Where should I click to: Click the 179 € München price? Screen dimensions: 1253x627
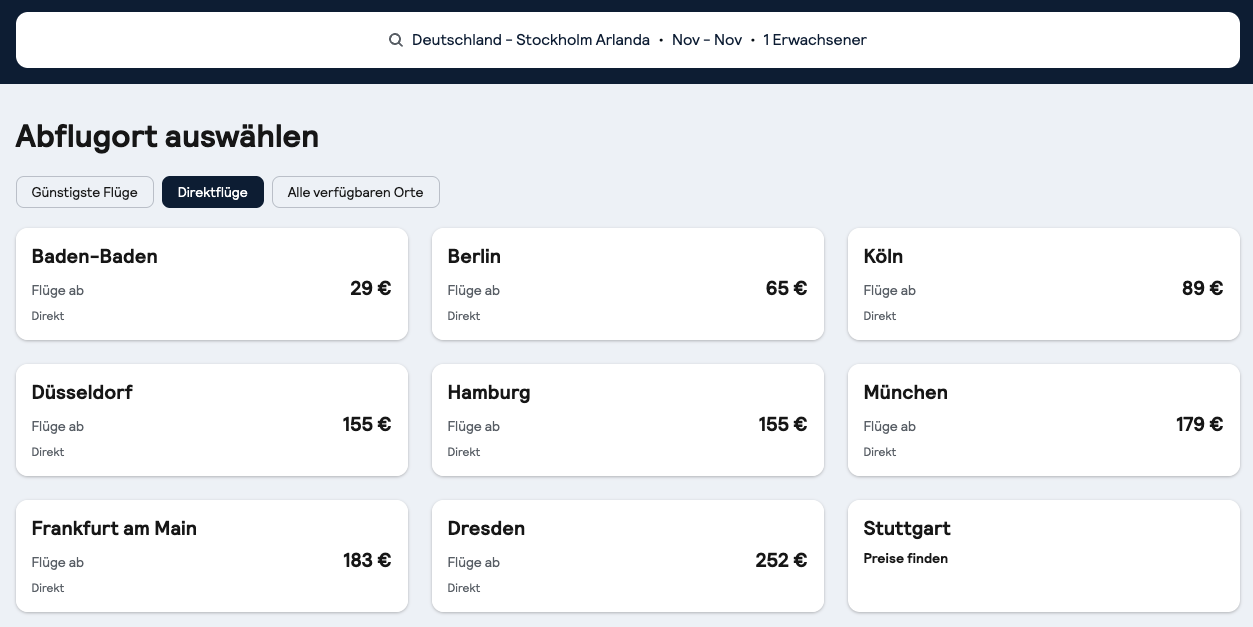(1199, 425)
